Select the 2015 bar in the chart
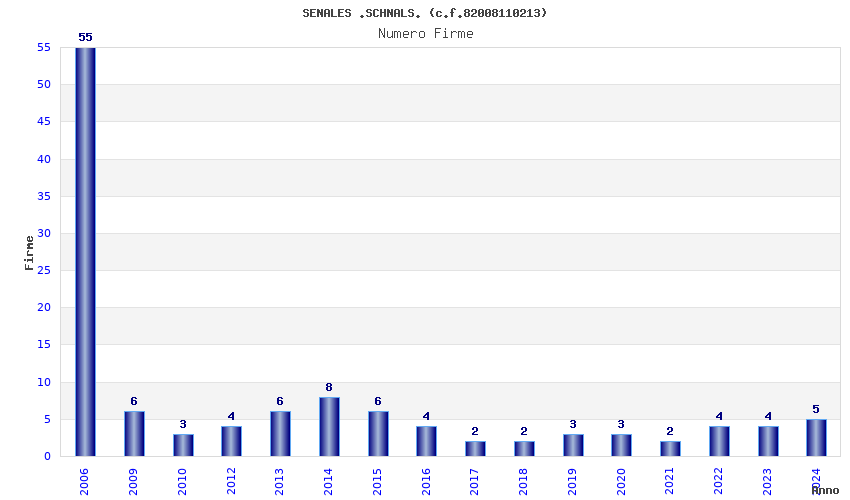Image resolution: width=850 pixels, height=500 pixels. tap(378, 434)
